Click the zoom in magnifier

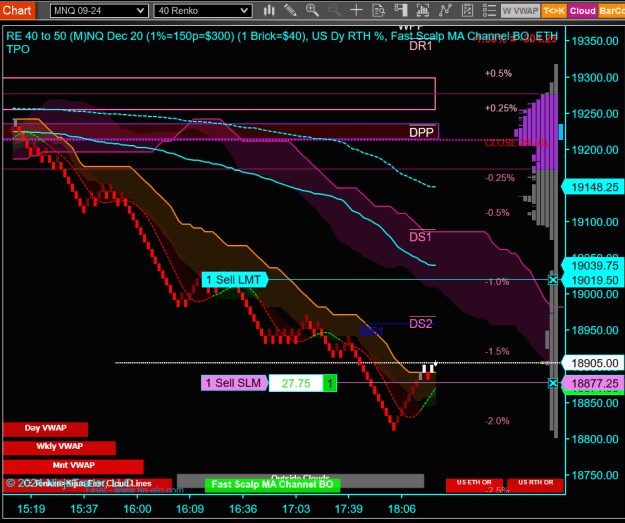click(x=312, y=10)
